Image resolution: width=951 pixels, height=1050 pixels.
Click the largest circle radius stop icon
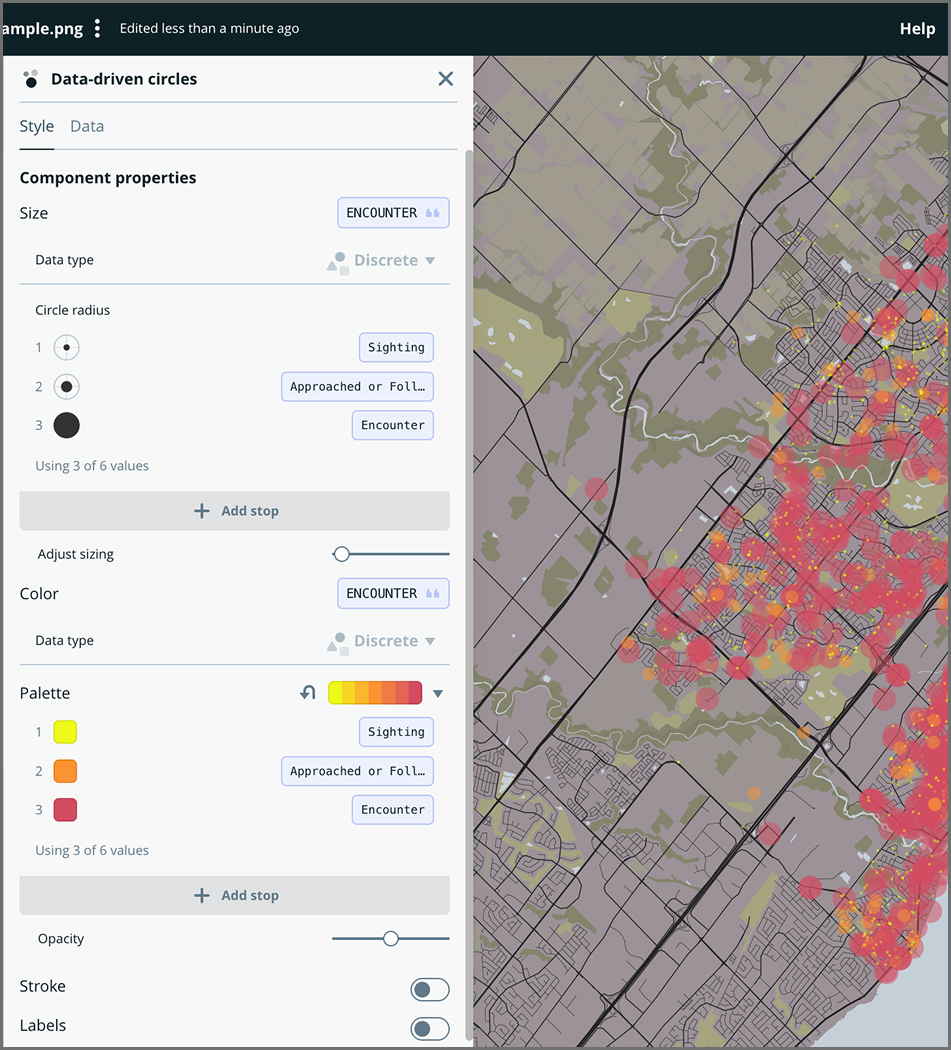[66, 424]
